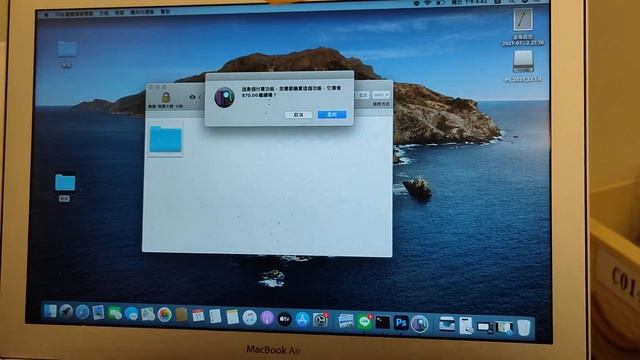Click the blue confirm button in dialog
The width and height of the screenshot is (640, 360).
click(x=332, y=115)
